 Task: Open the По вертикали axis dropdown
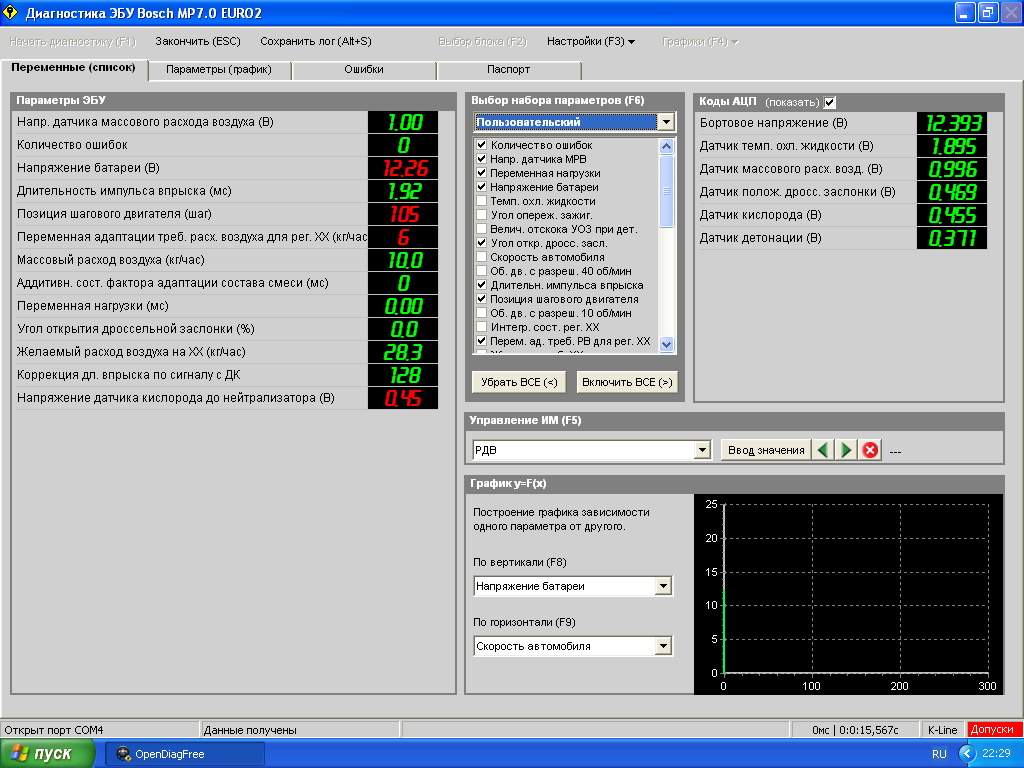tap(663, 586)
